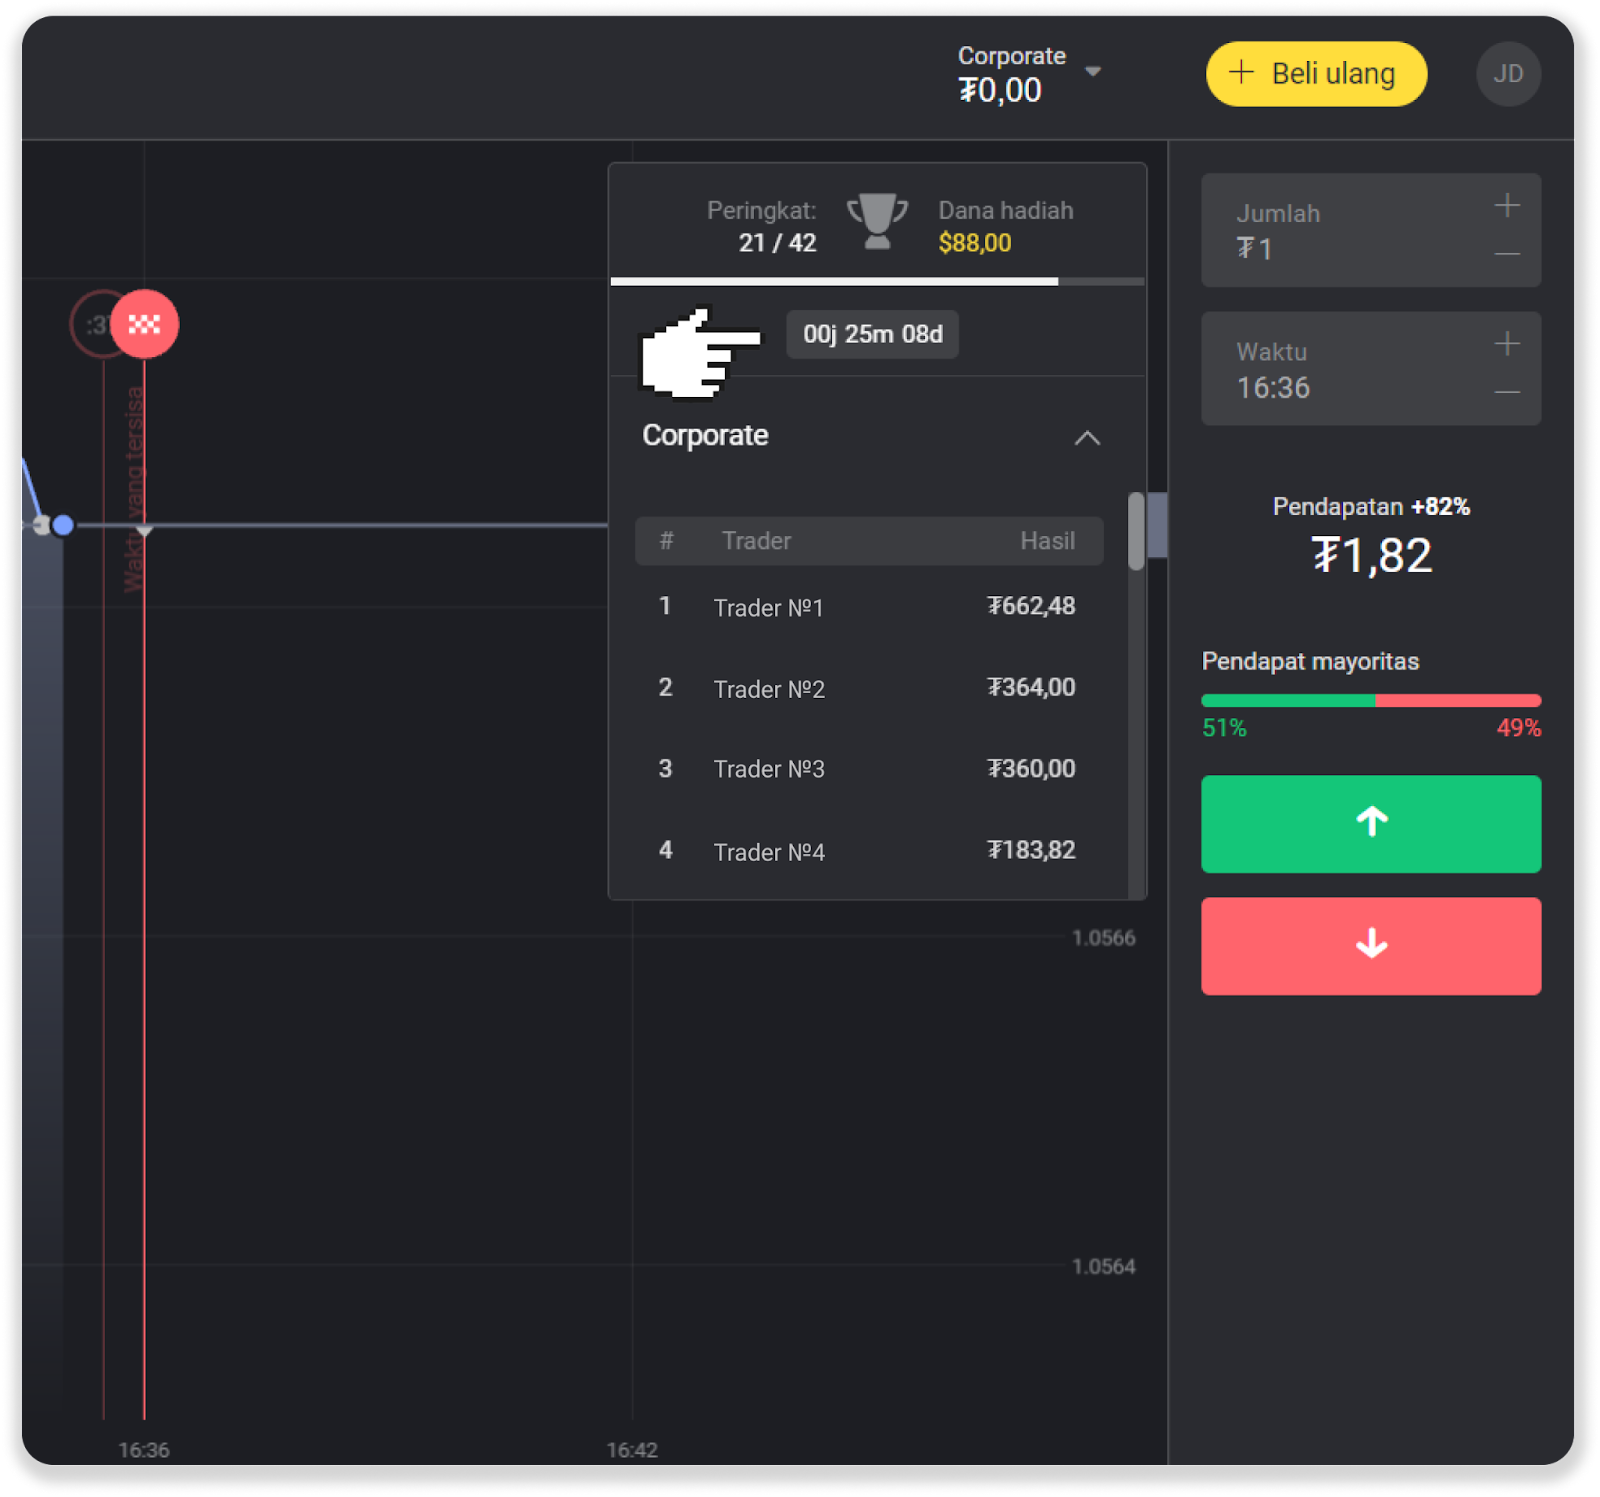This screenshot has width=1600, height=1497.
Task: Increase Waktu time with plus icon
Action: tap(1507, 344)
